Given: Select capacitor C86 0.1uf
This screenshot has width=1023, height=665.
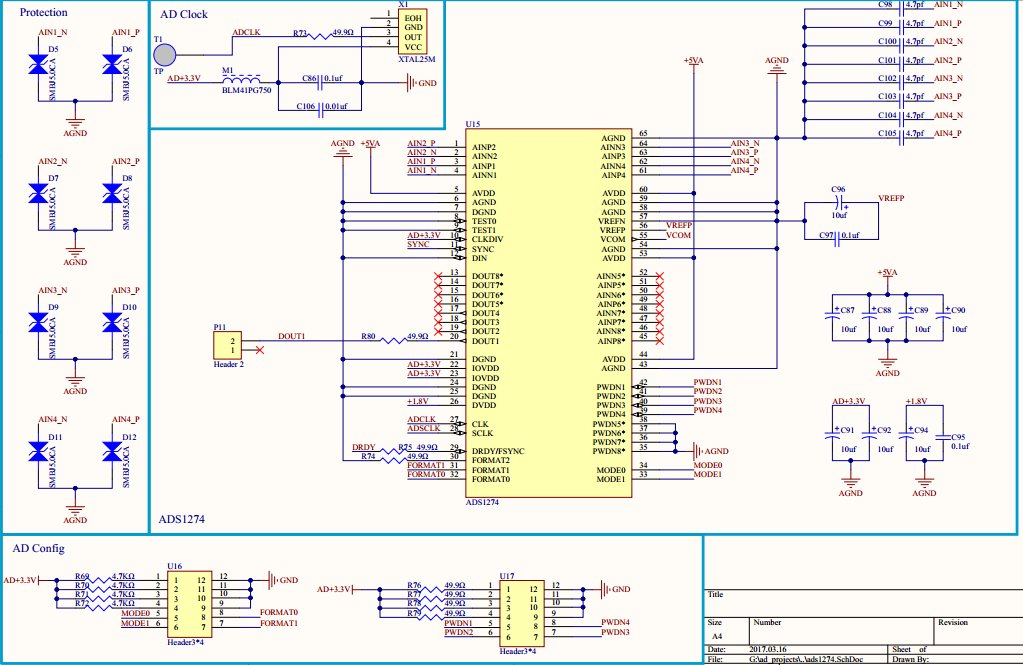Looking at the screenshot, I should tap(320, 83).
